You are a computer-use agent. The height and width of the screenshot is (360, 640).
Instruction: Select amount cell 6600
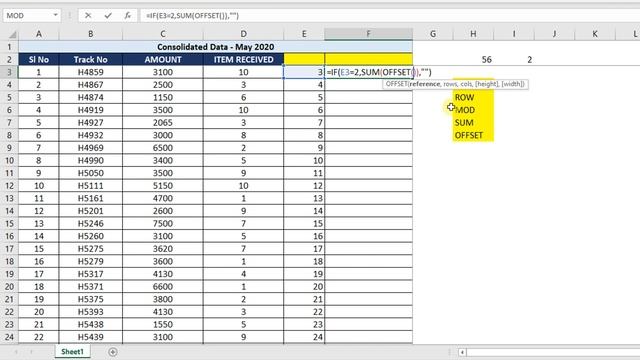point(162,287)
